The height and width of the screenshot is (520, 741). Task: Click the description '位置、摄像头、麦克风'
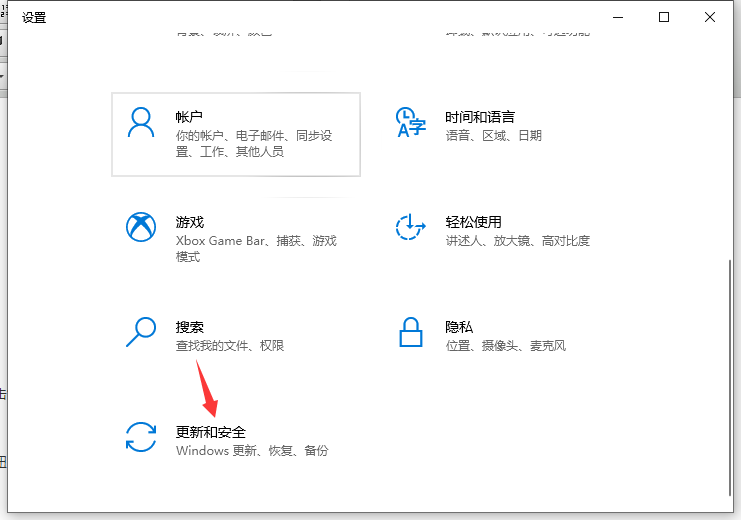(506, 346)
